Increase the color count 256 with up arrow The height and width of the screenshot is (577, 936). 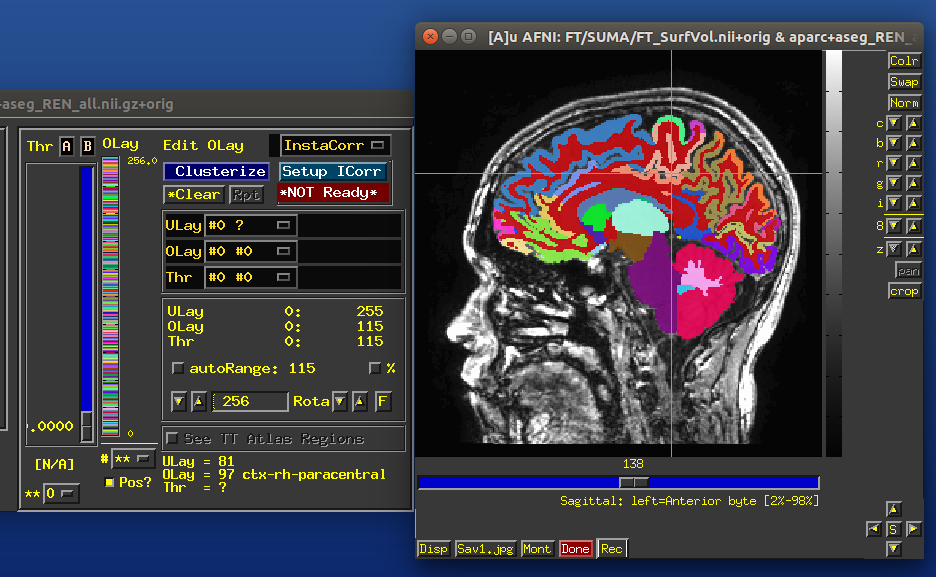click(x=198, y=402)
